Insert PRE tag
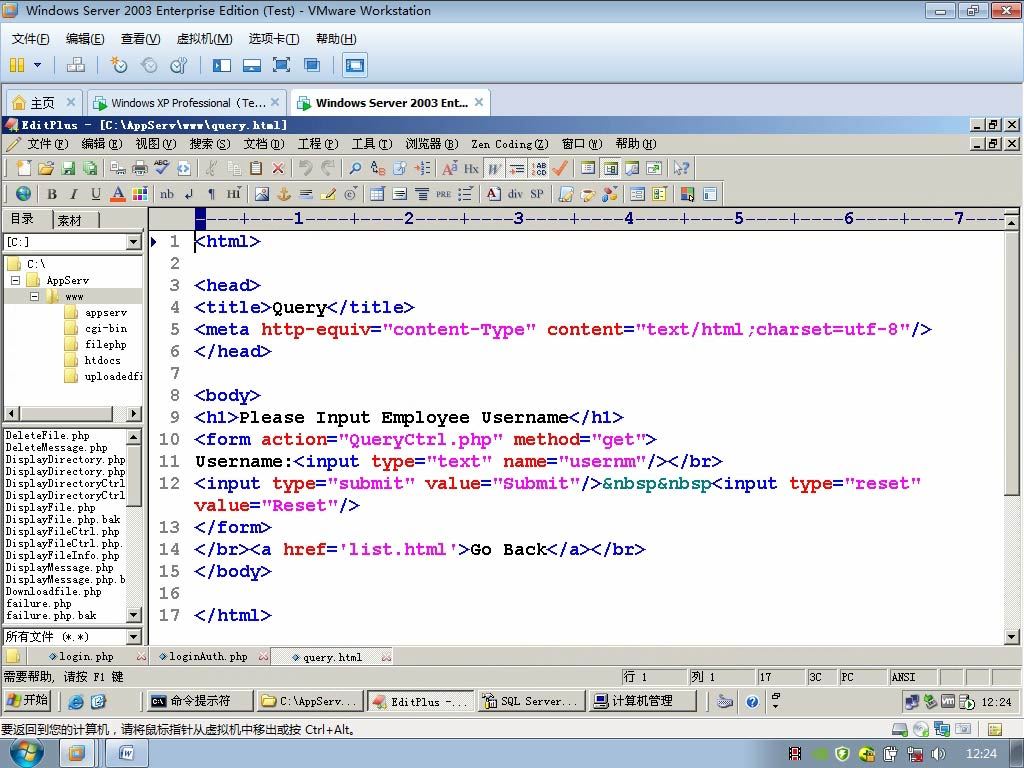 (443, 194)
